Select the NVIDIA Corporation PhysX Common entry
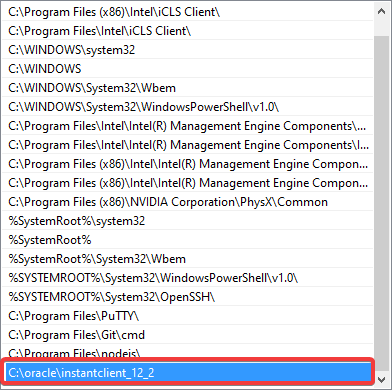The height and width of the screenshot is (390, 392). click(x=187, y=202)
